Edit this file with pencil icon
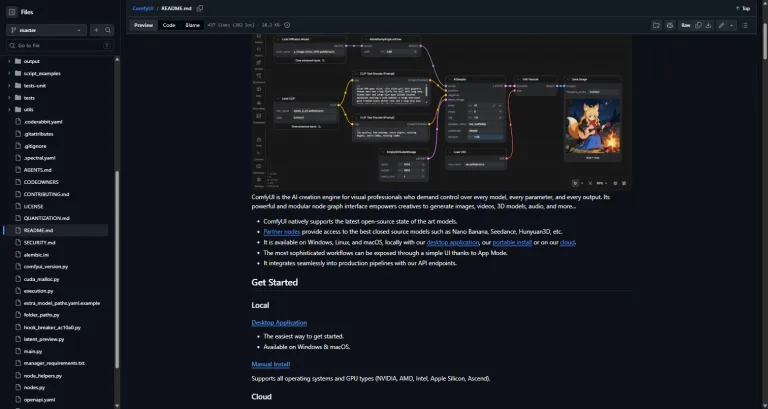 (721, 25)
